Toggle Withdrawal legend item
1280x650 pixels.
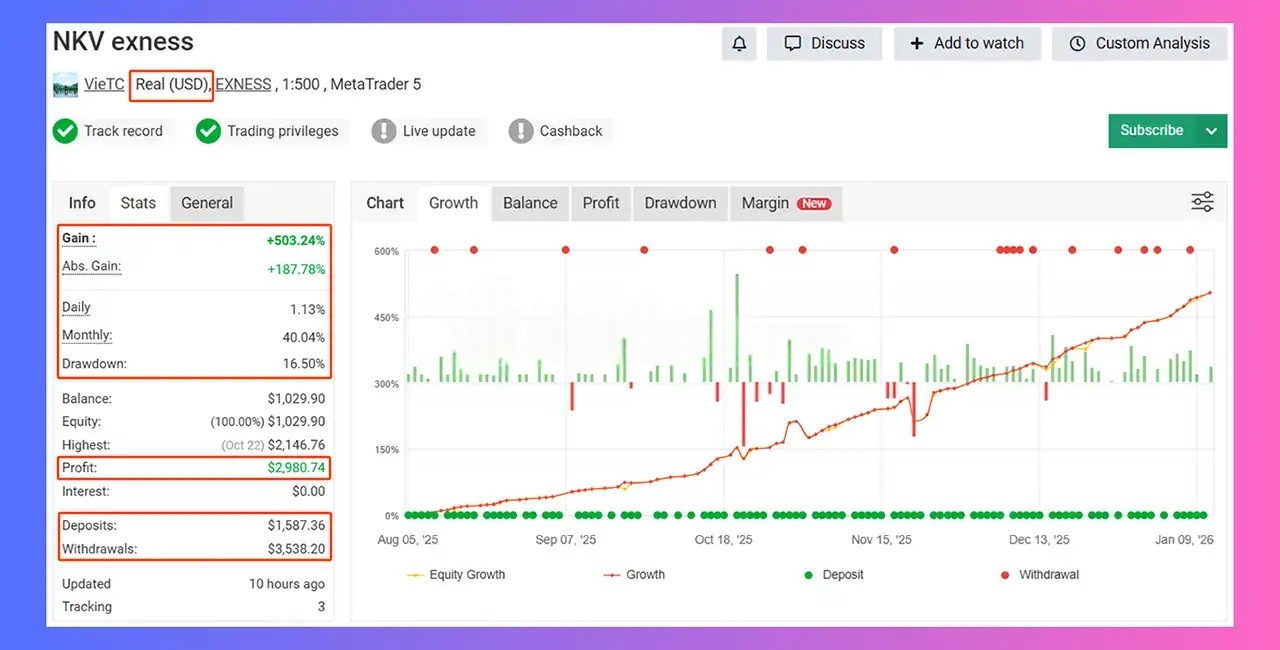[1039, 575]
